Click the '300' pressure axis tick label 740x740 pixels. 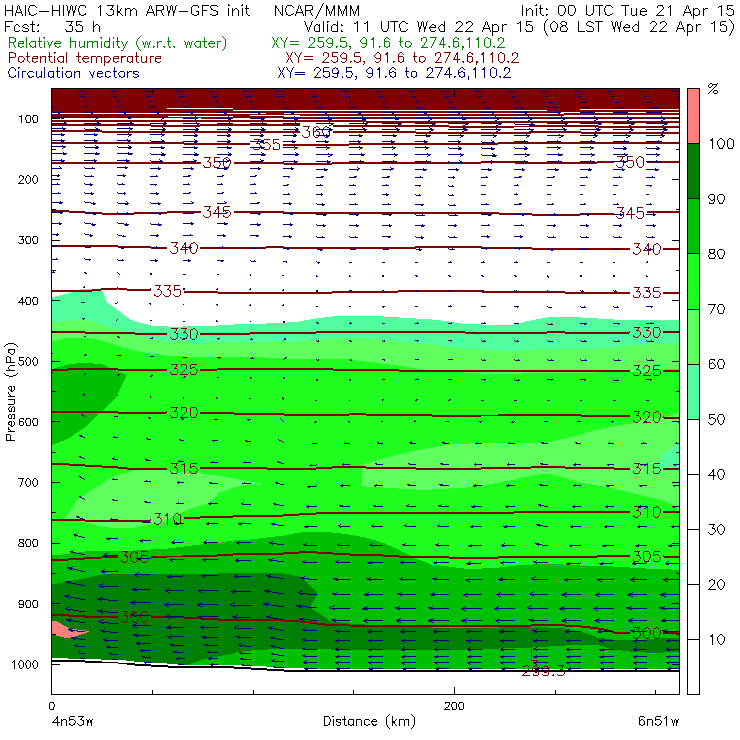coord(28,240)
